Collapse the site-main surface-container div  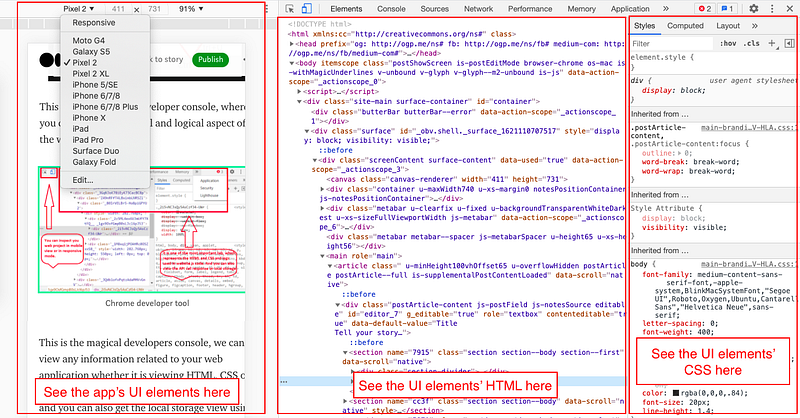point(299,102)
